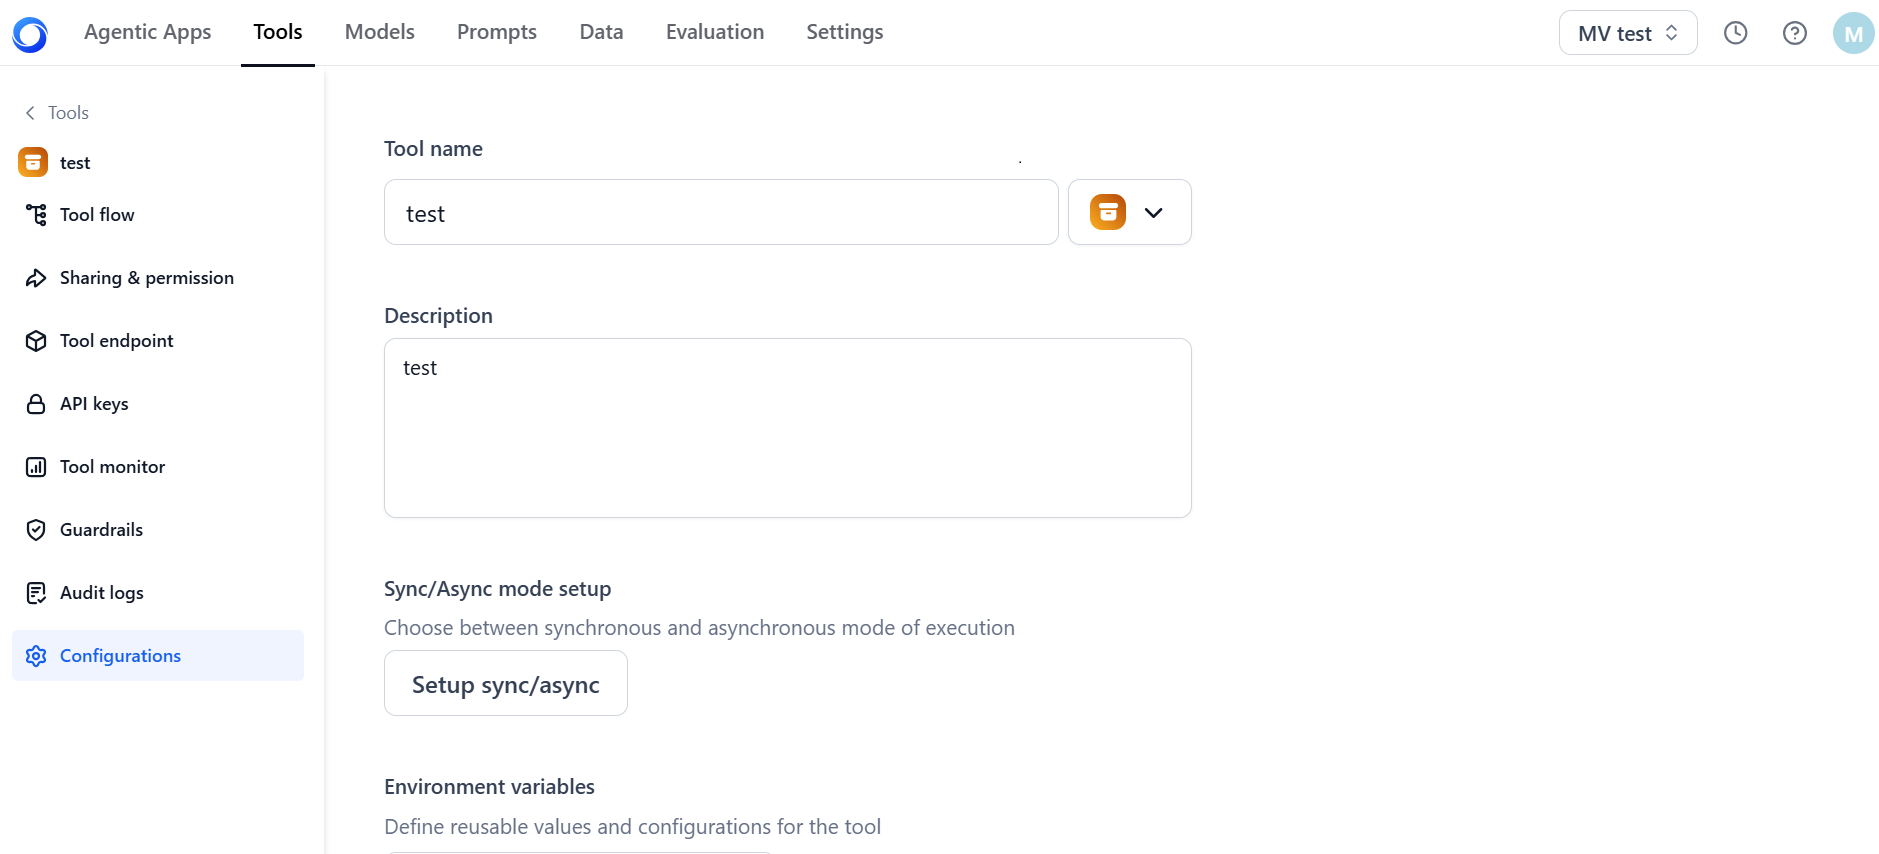The image size is (1879, 854).
Task: Click the user avatar M icon
Action: click(x=1852, y=33)
